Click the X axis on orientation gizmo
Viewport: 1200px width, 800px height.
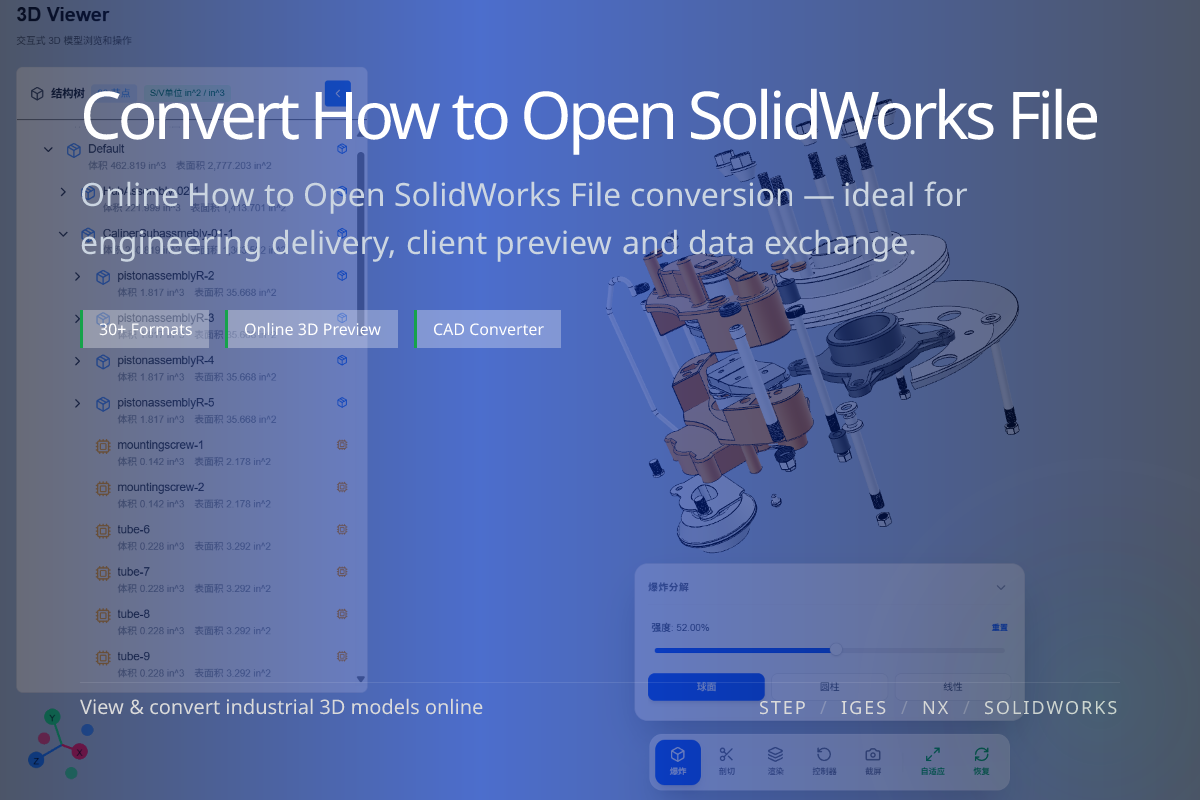pyautogui.click(x=80, y=751)
